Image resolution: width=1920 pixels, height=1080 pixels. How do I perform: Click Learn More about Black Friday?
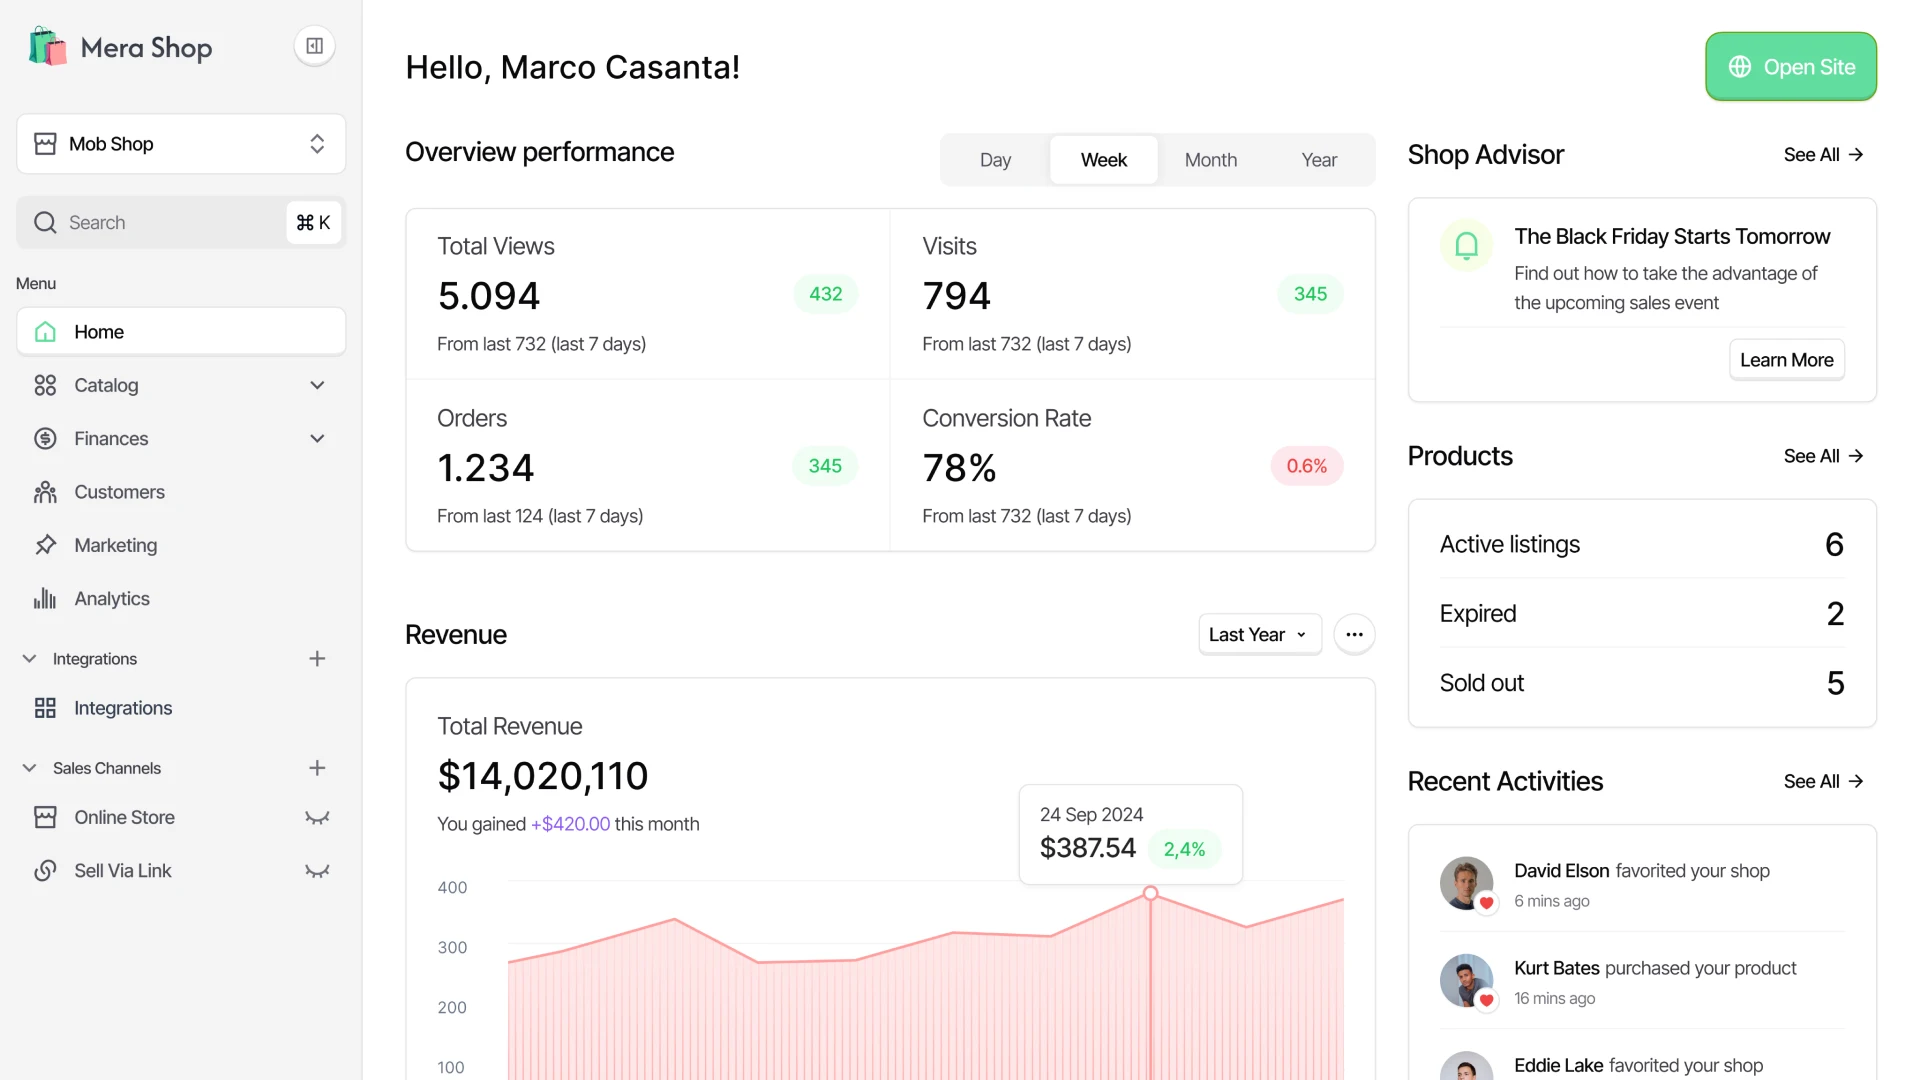coord(1786,359)
